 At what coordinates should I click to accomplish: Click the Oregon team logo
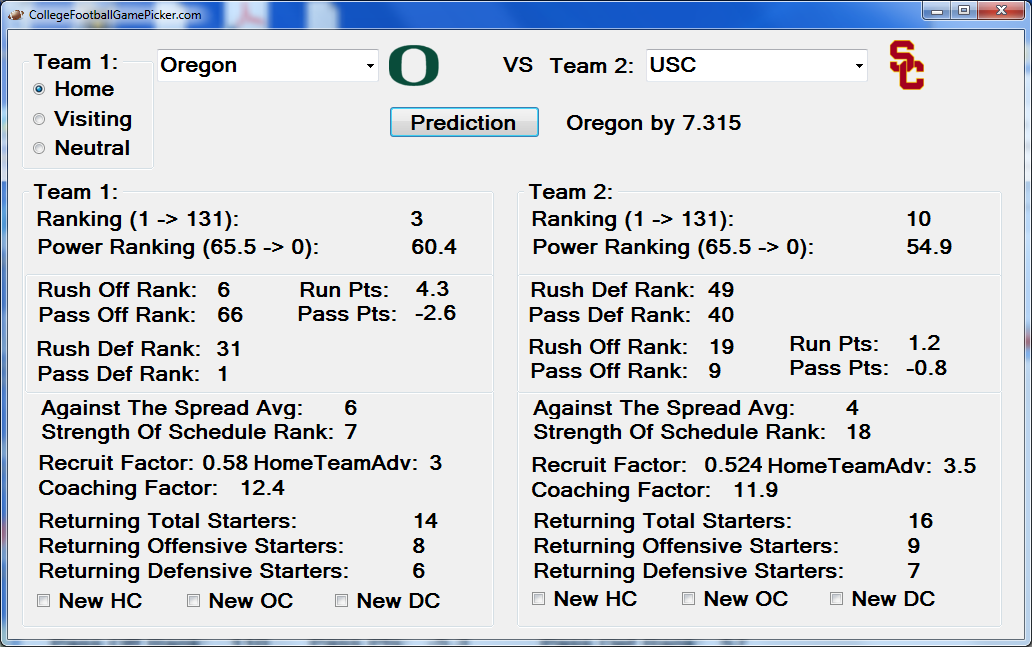click(413, 66)
